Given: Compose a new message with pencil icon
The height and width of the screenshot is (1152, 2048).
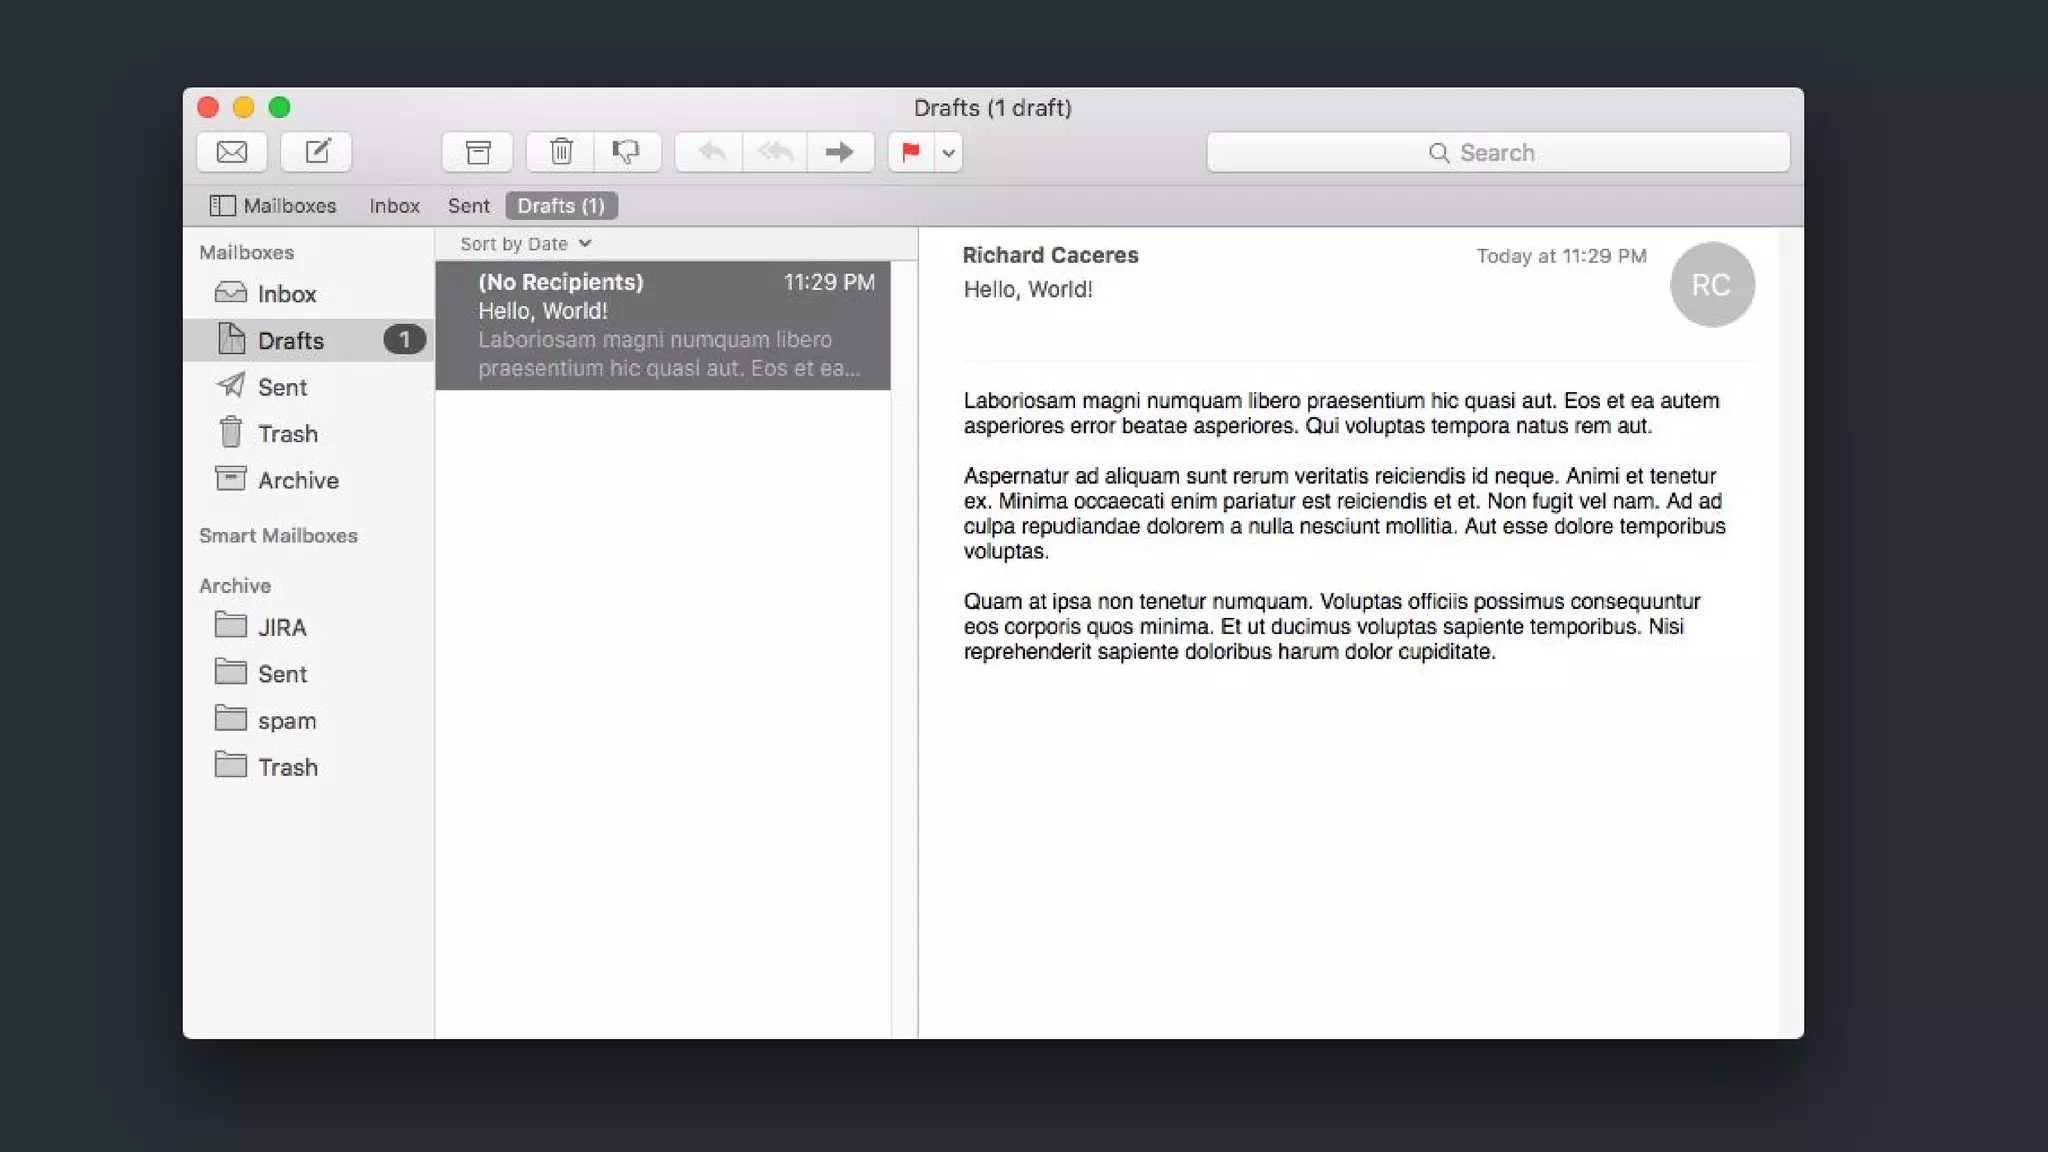Looking at the screenshot, I should click(316, 152).
